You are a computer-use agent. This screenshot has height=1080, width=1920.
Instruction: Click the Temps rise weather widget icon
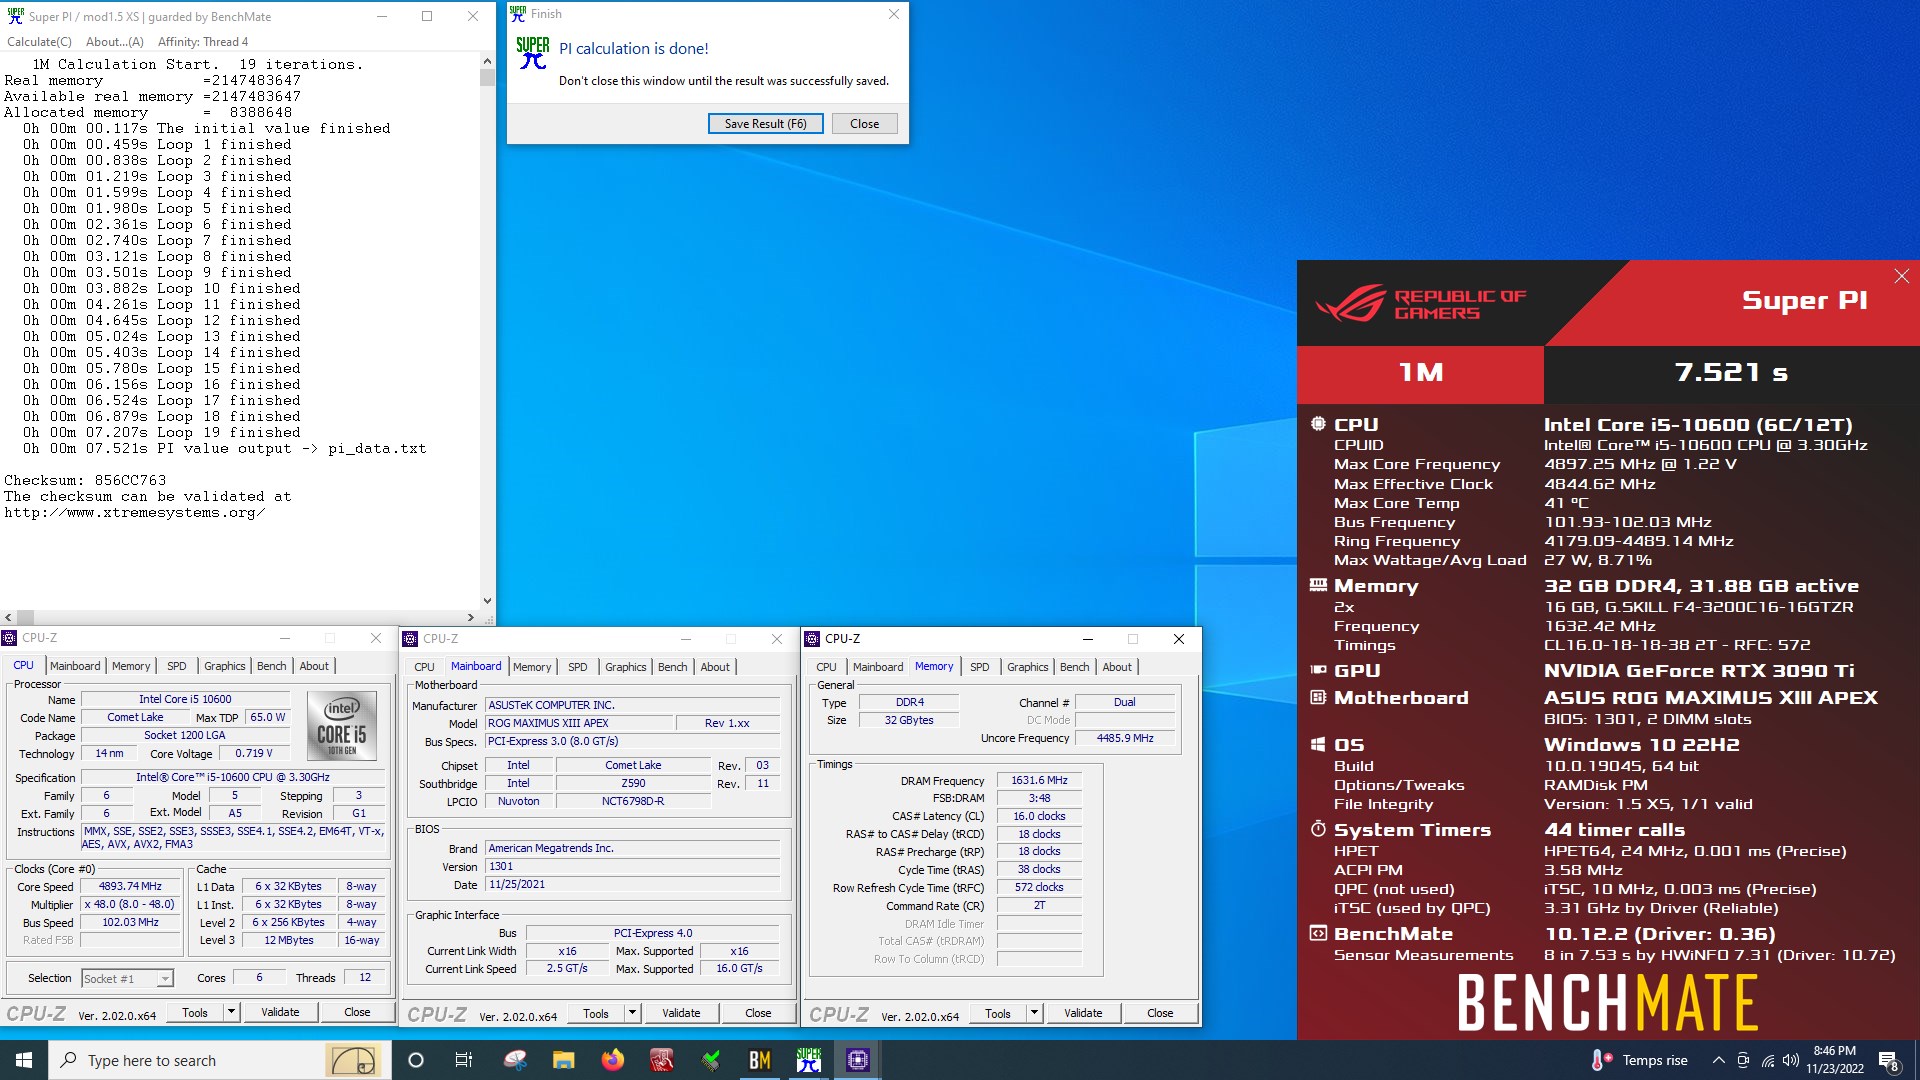(1601, 1060)
